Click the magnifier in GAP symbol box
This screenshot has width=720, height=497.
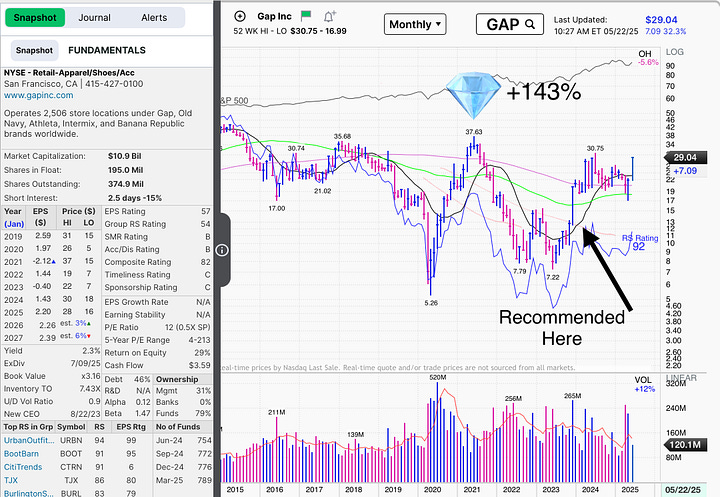529,24
